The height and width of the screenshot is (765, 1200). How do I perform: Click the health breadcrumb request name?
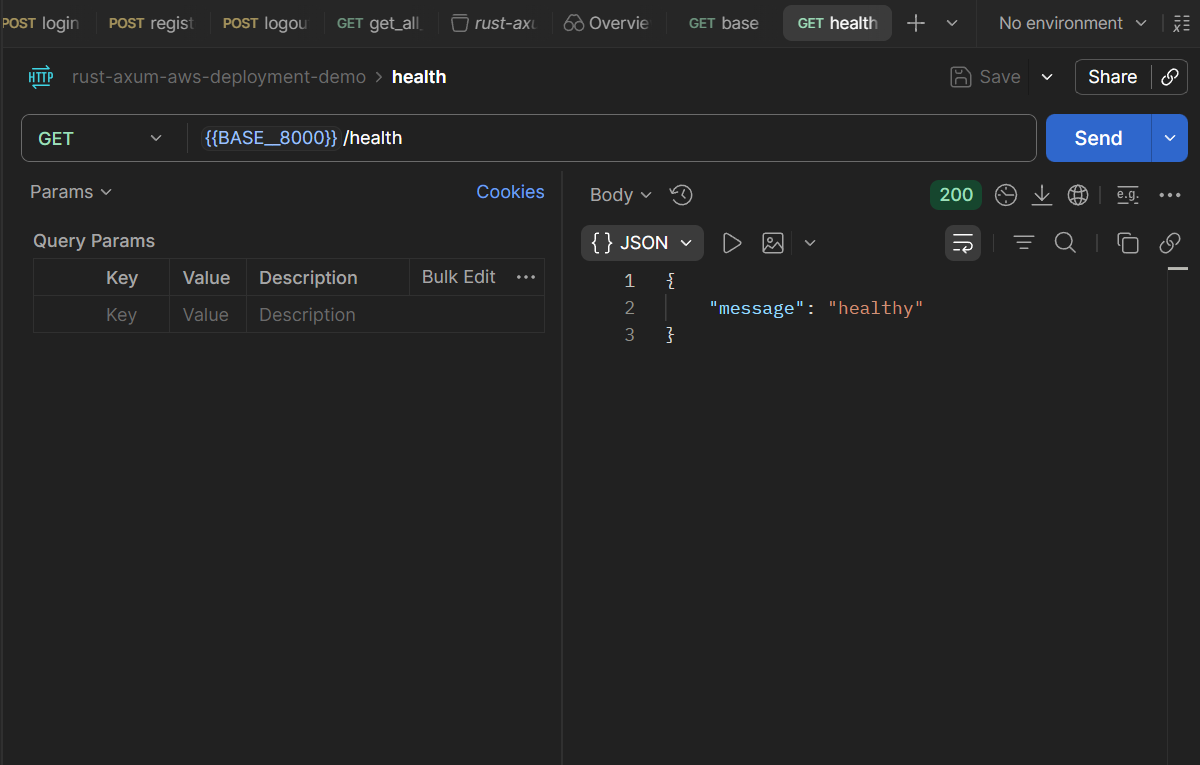click(419, 77)
